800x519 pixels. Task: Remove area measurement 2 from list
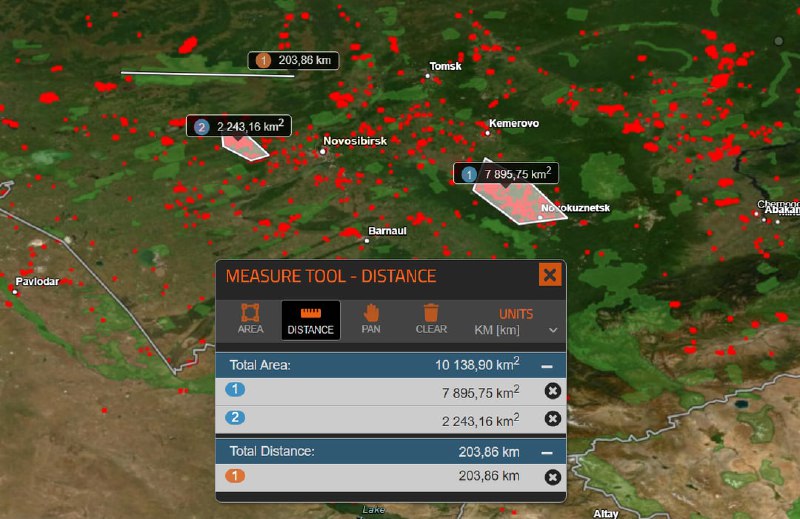[x=553, y=419]
